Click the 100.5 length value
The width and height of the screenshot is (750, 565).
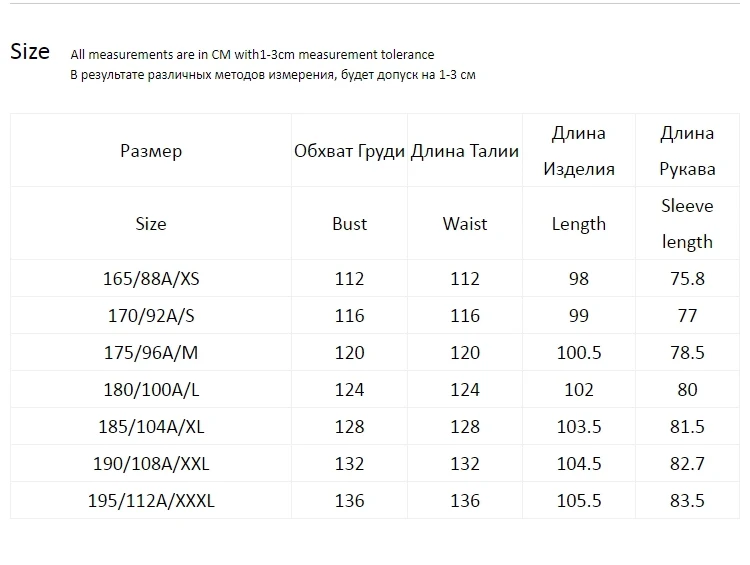coord(579,353)
